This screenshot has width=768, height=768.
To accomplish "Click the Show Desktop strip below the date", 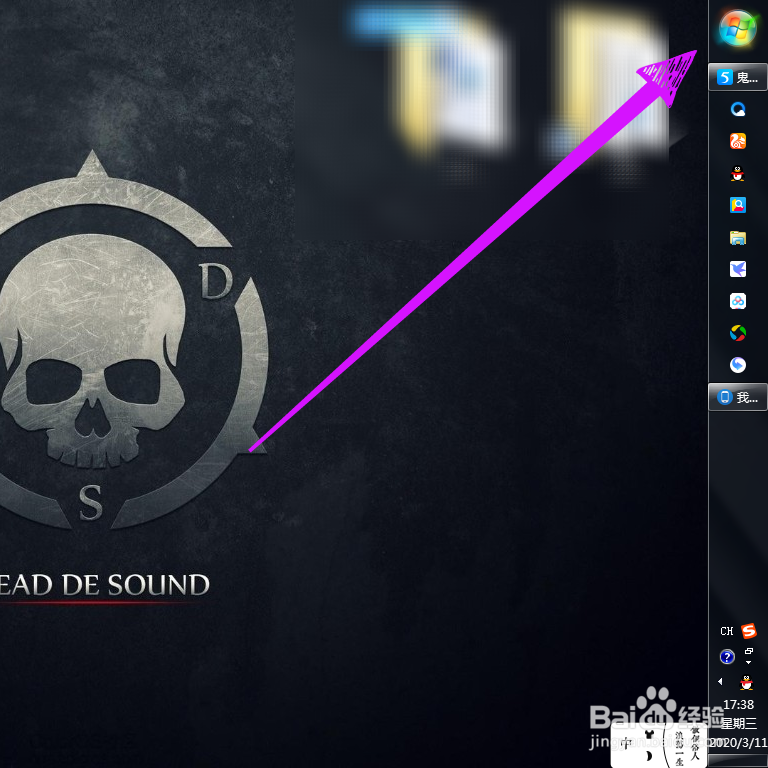I will pos(738,761).
